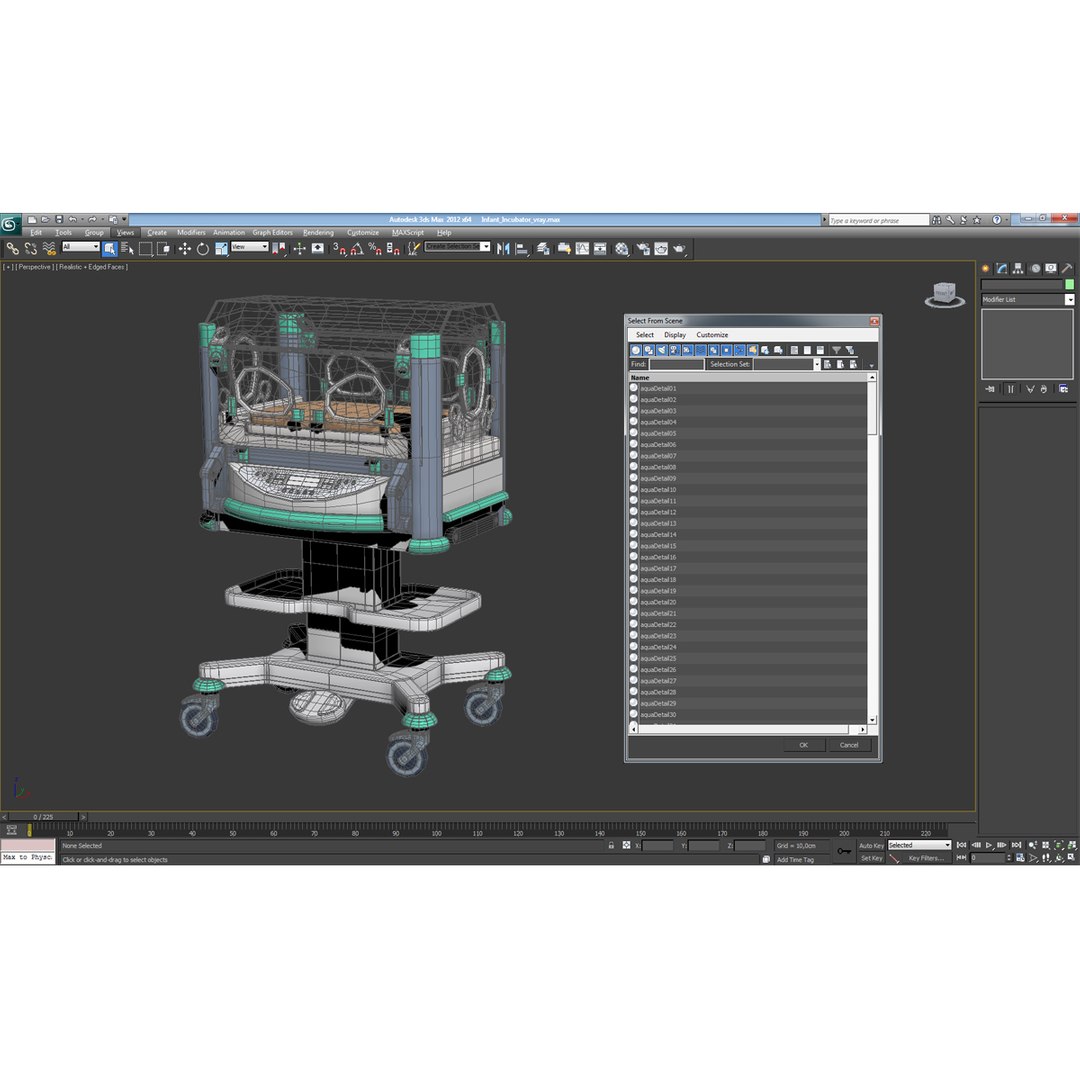The height and width of the screenshot is (1080, 1080).
Task: Toggle Display Geometry filter in dialog
Action: click(636, 350)
